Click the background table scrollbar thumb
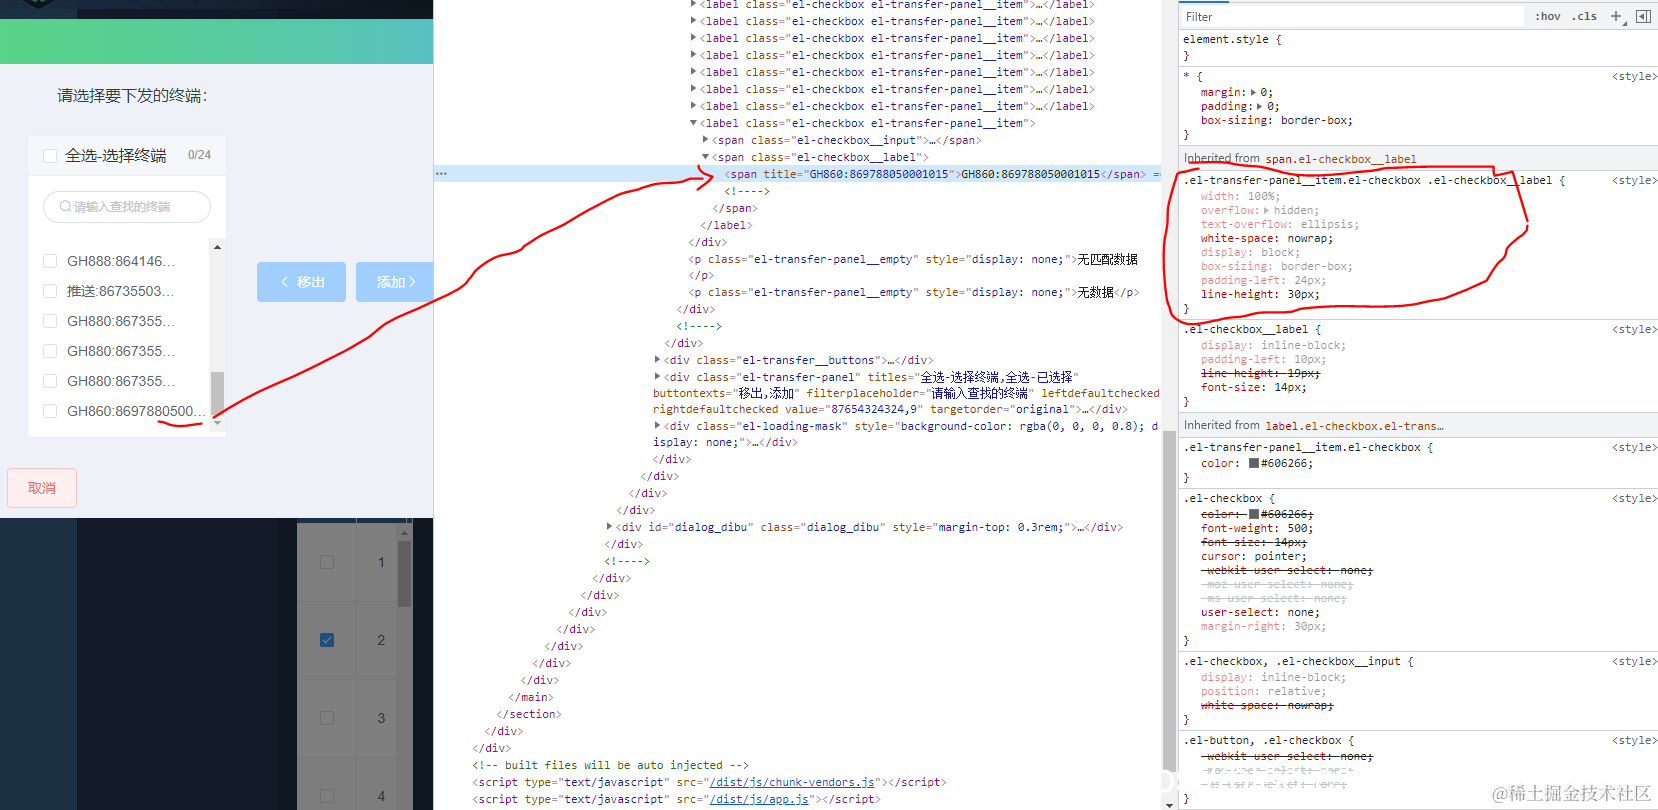The width and height of the screenshot is (1658, 810). (405, 573)
